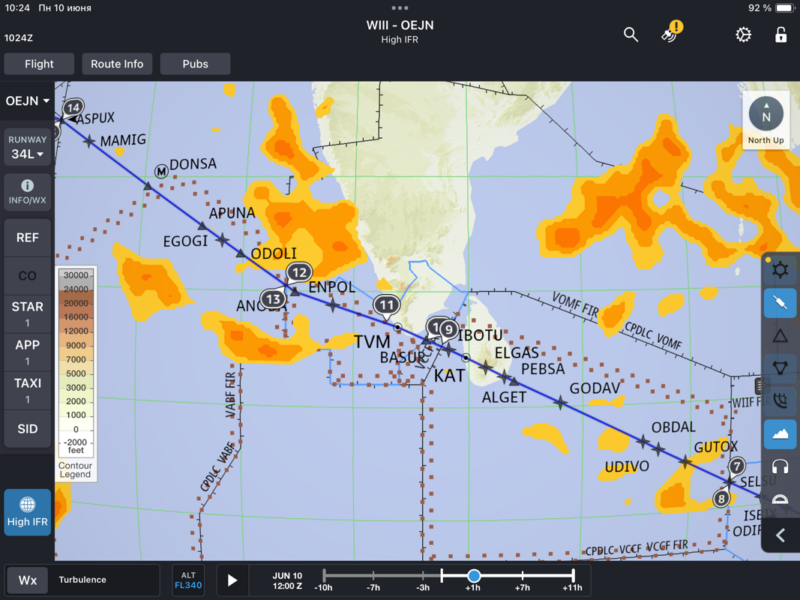Select the downward triangle weather overlay icon
Viewport: 800px width, 600px height.
point(779,366)
